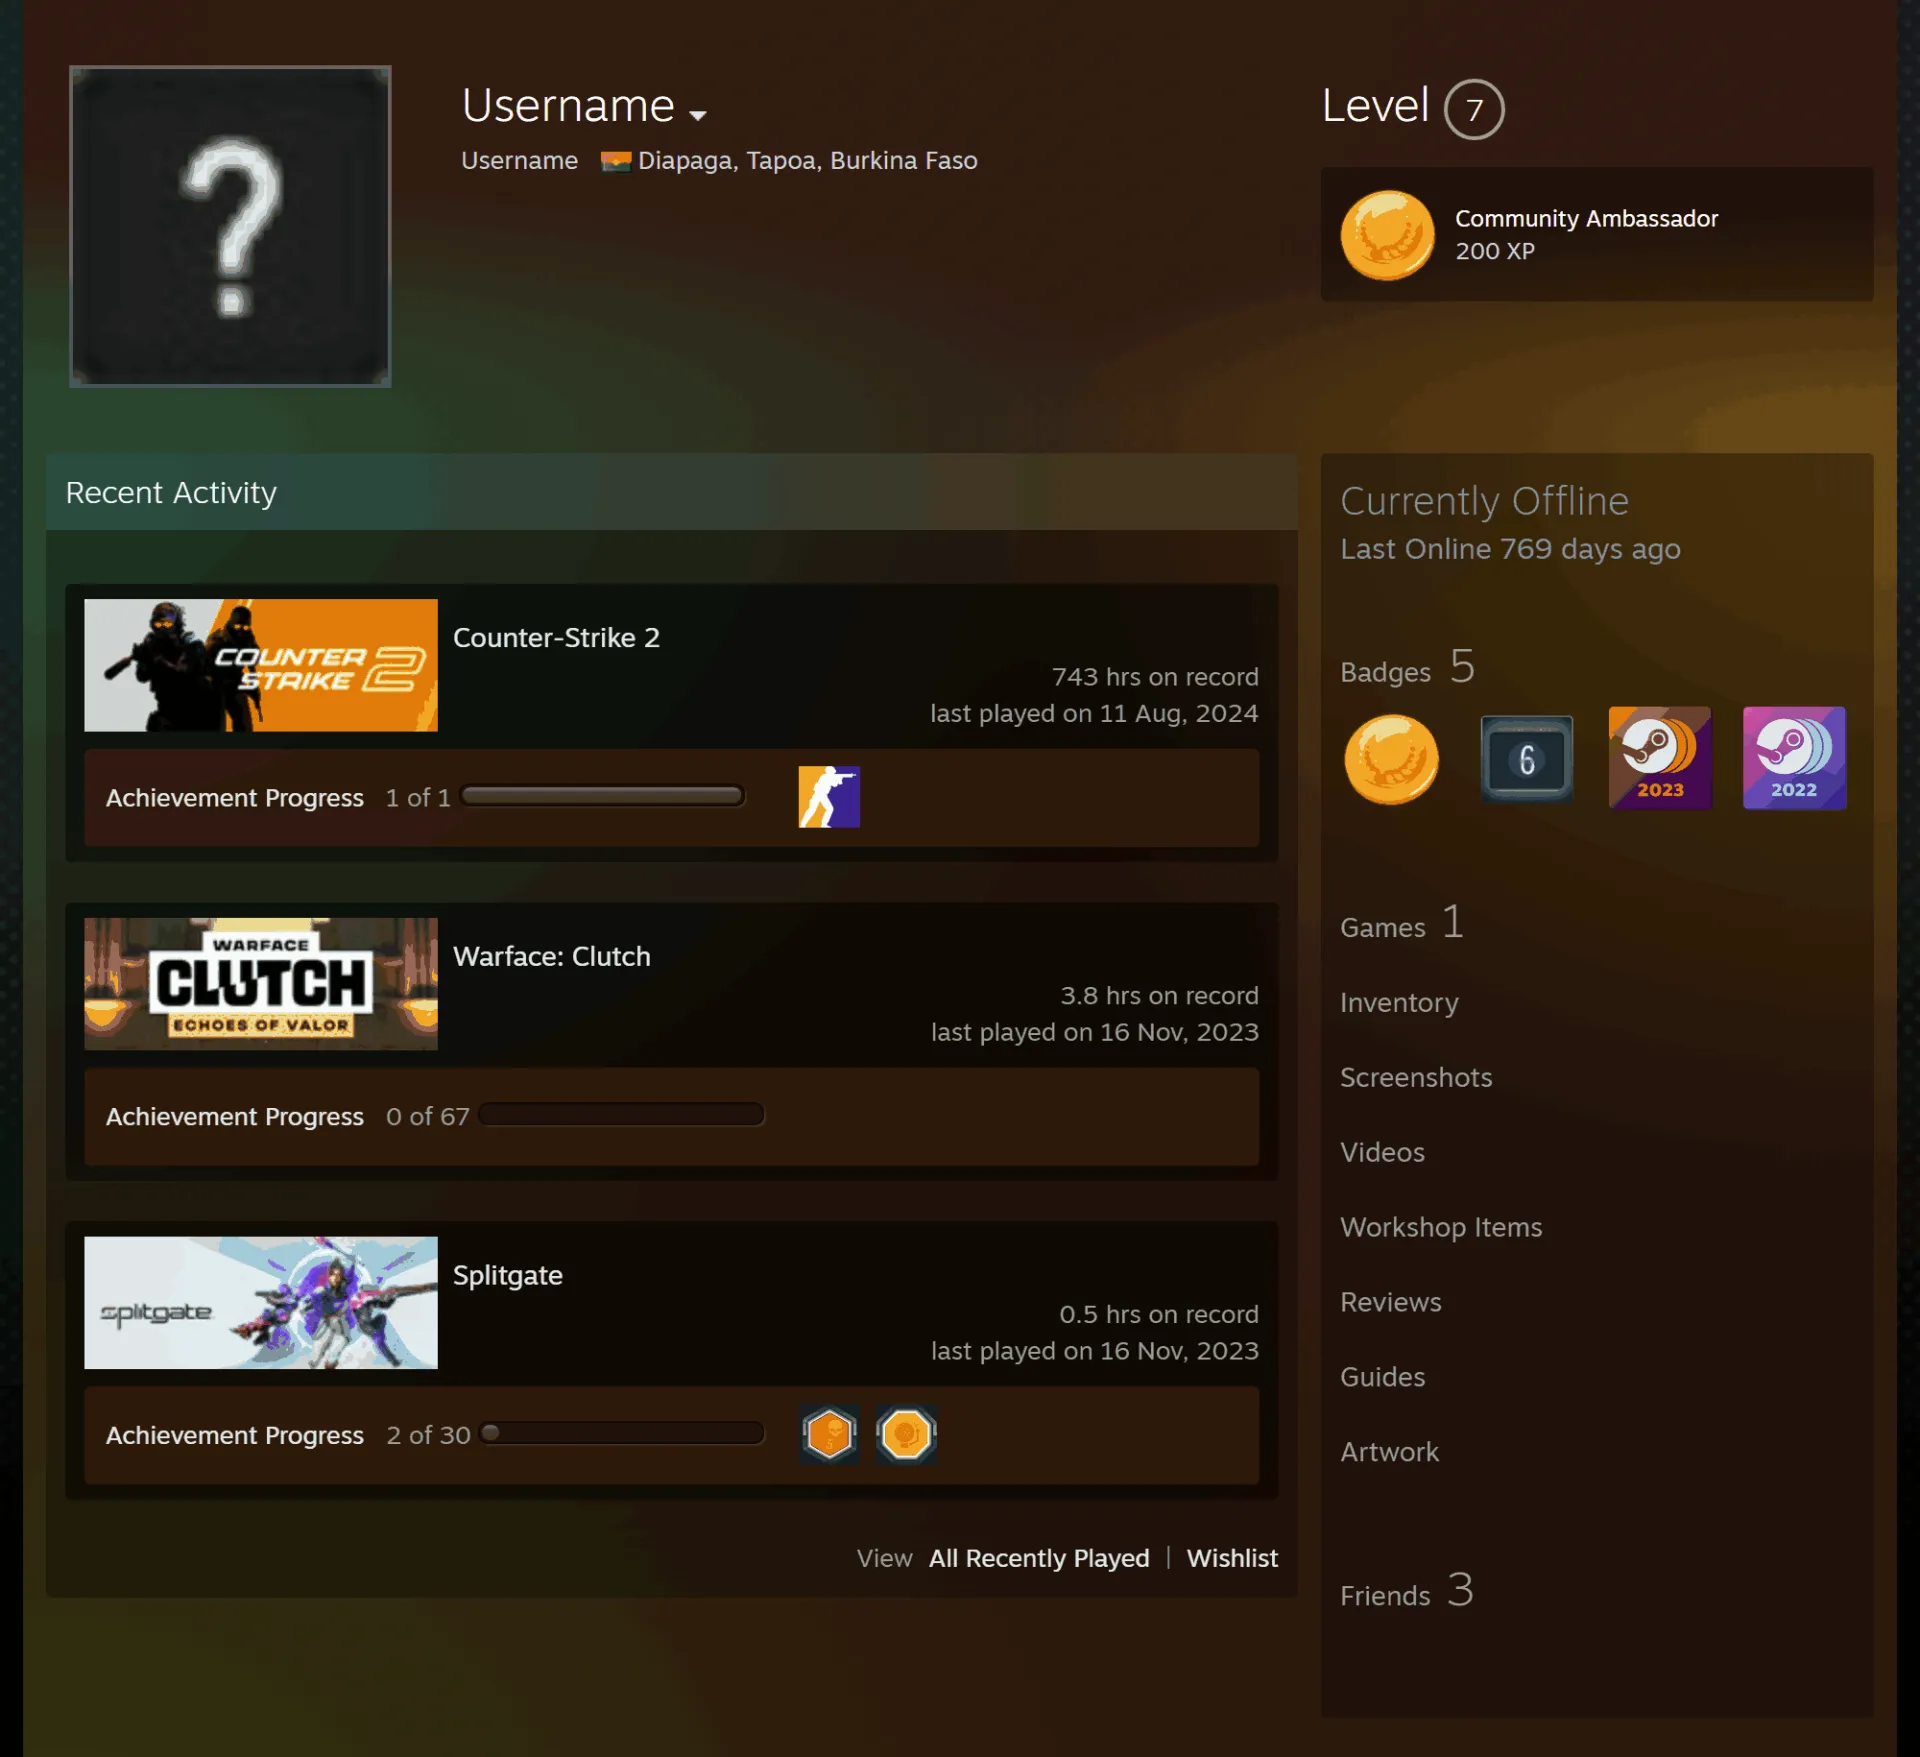Image resolution: width=1920 pixels, height=1757 pixels.
Task: Open the Artwork link
Action: click(x=1389, y=1452)
